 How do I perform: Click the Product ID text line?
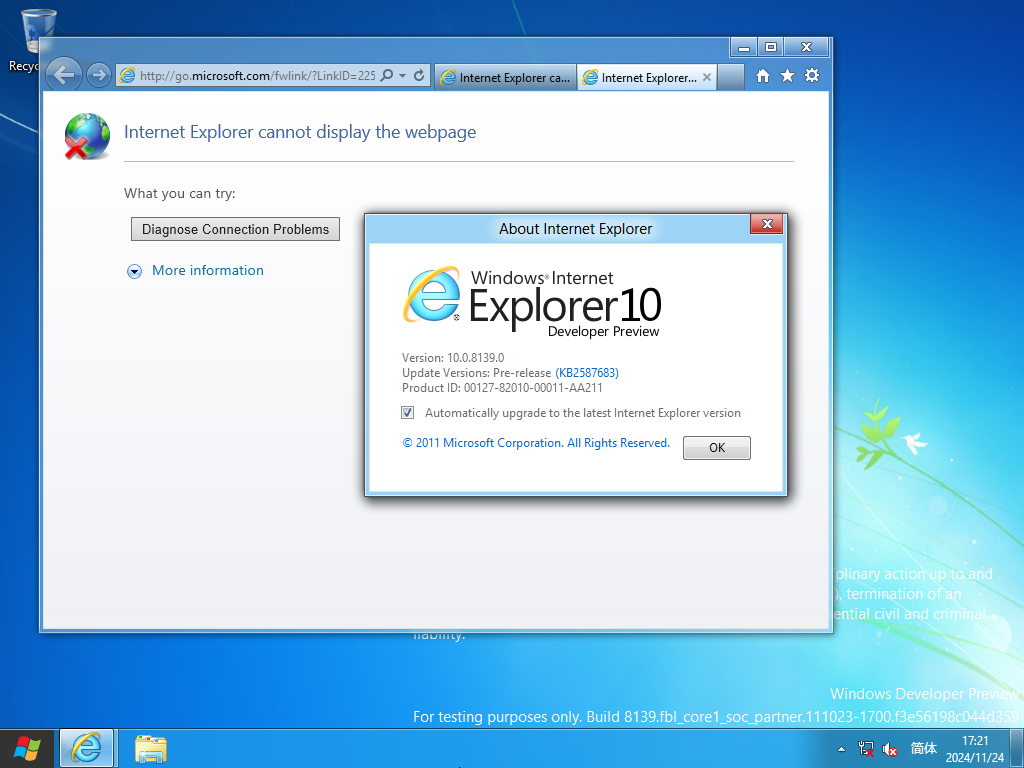[x=502, y=388]
